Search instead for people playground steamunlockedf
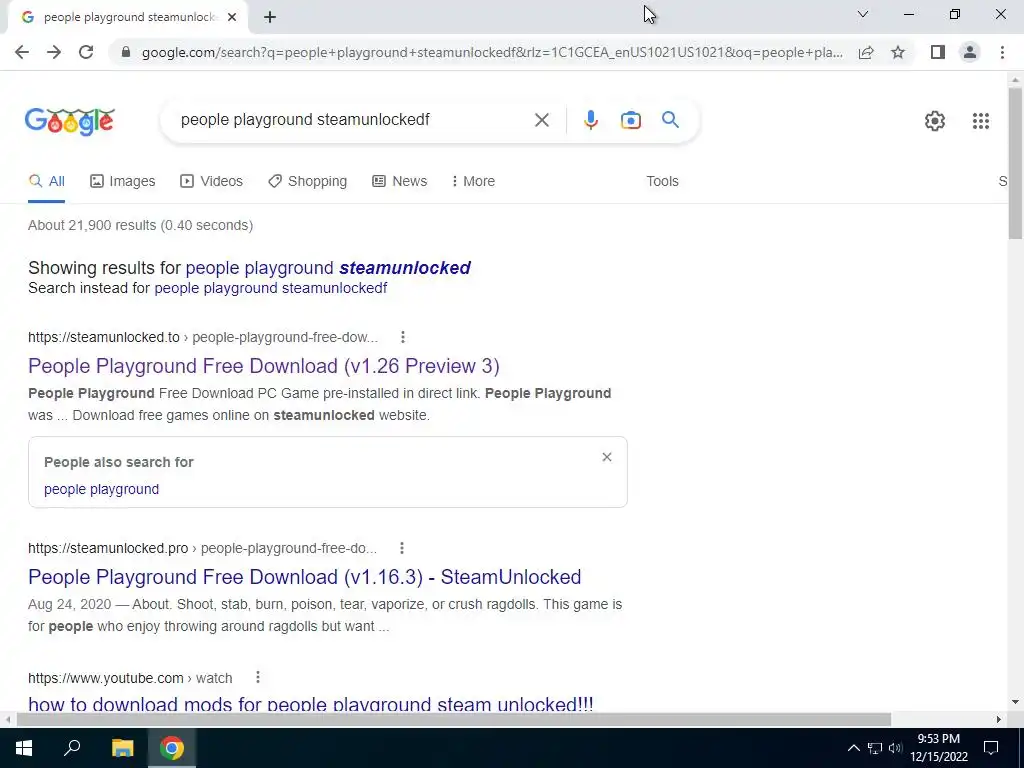 [270, 288]
